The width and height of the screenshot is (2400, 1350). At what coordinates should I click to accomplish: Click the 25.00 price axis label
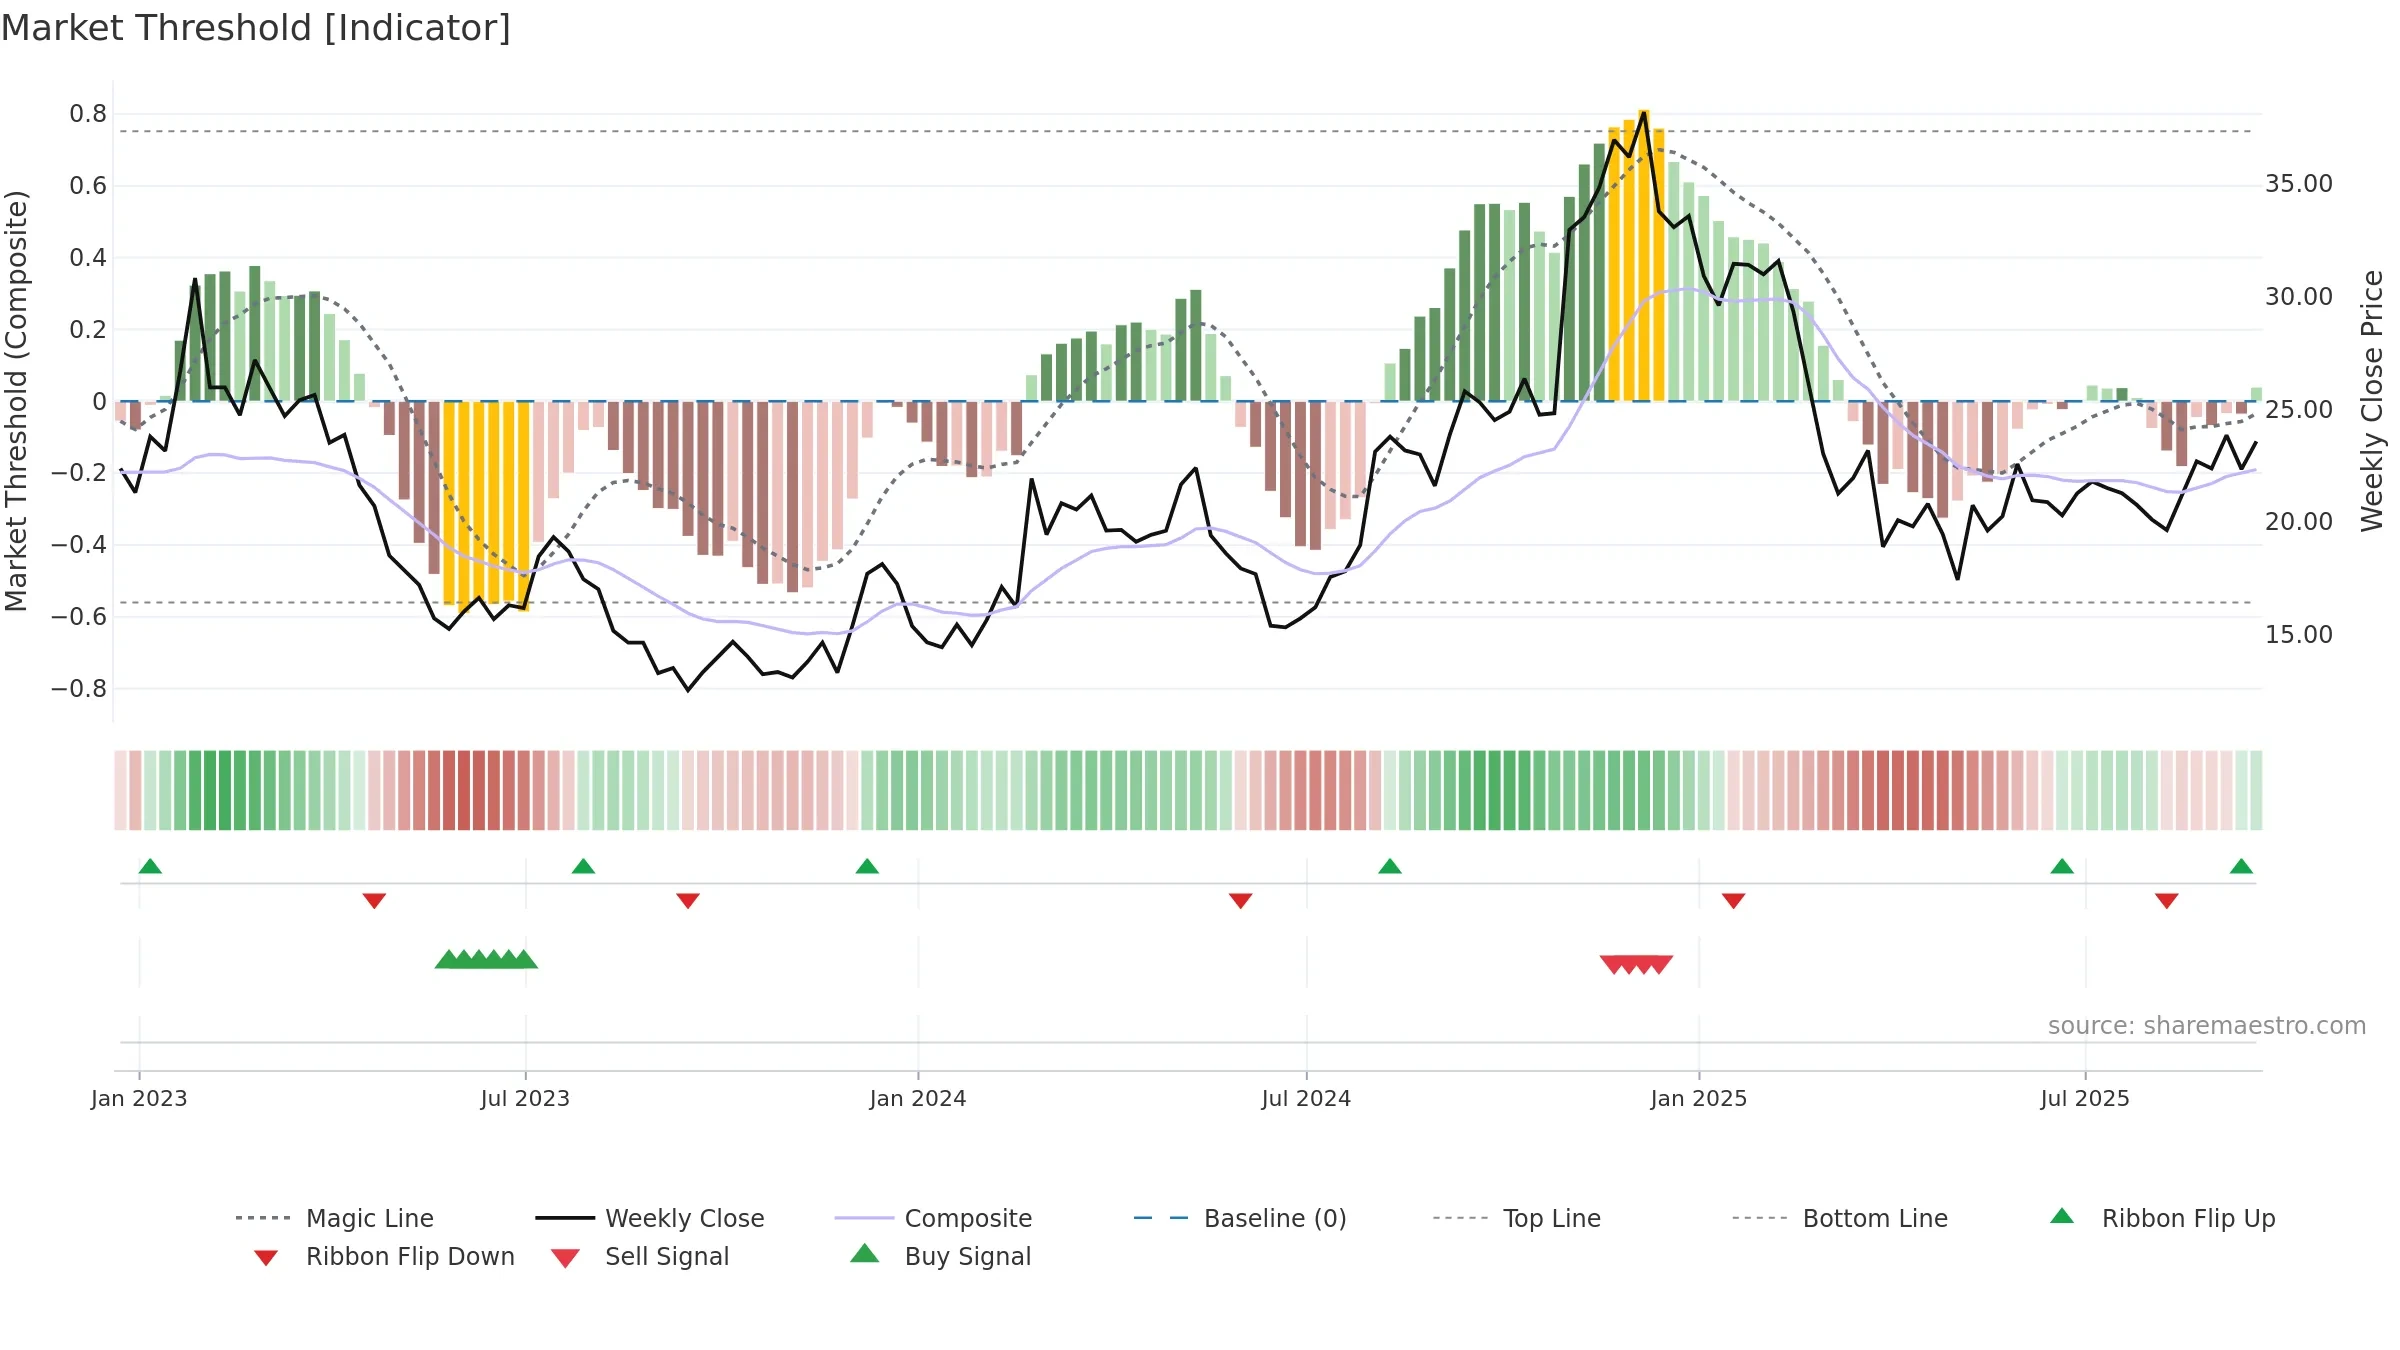point(2299,410)
